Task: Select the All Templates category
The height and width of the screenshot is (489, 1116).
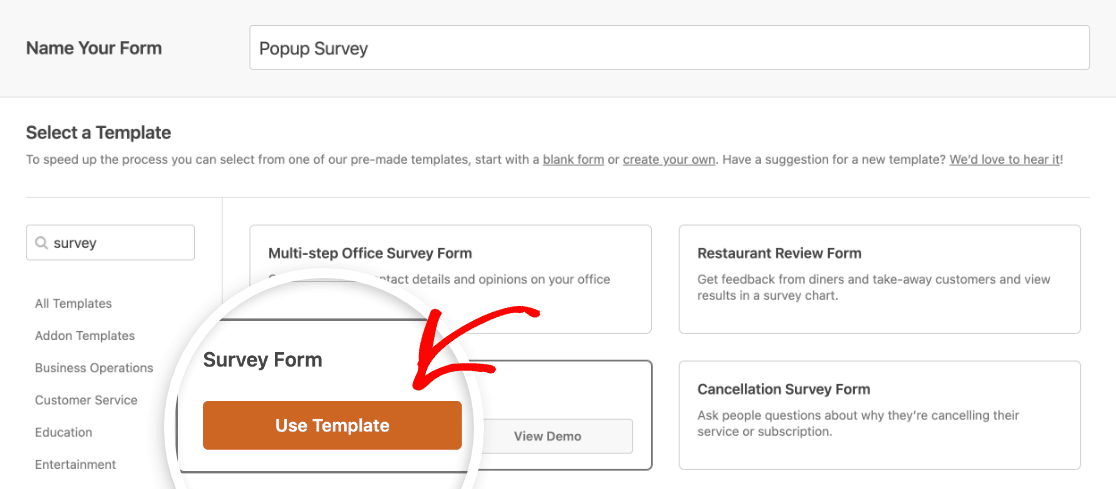Action: (x=73, y=303)
